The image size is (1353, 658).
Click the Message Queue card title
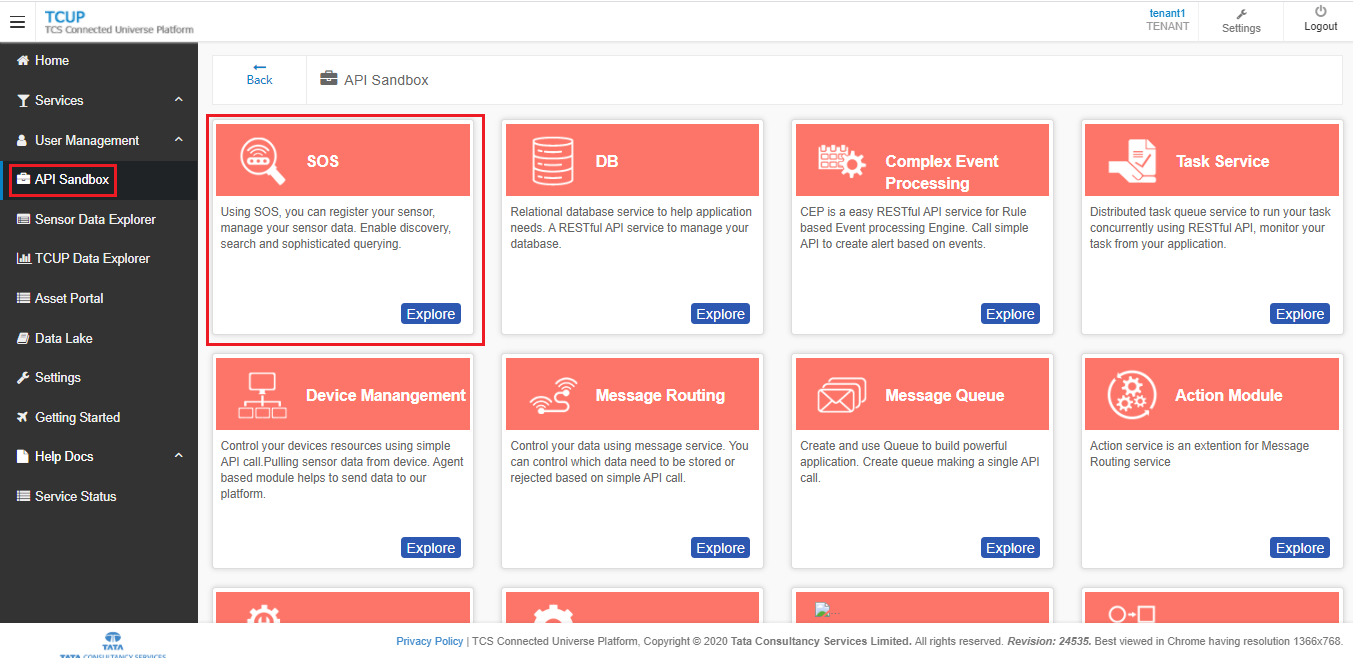pos(944,395)
